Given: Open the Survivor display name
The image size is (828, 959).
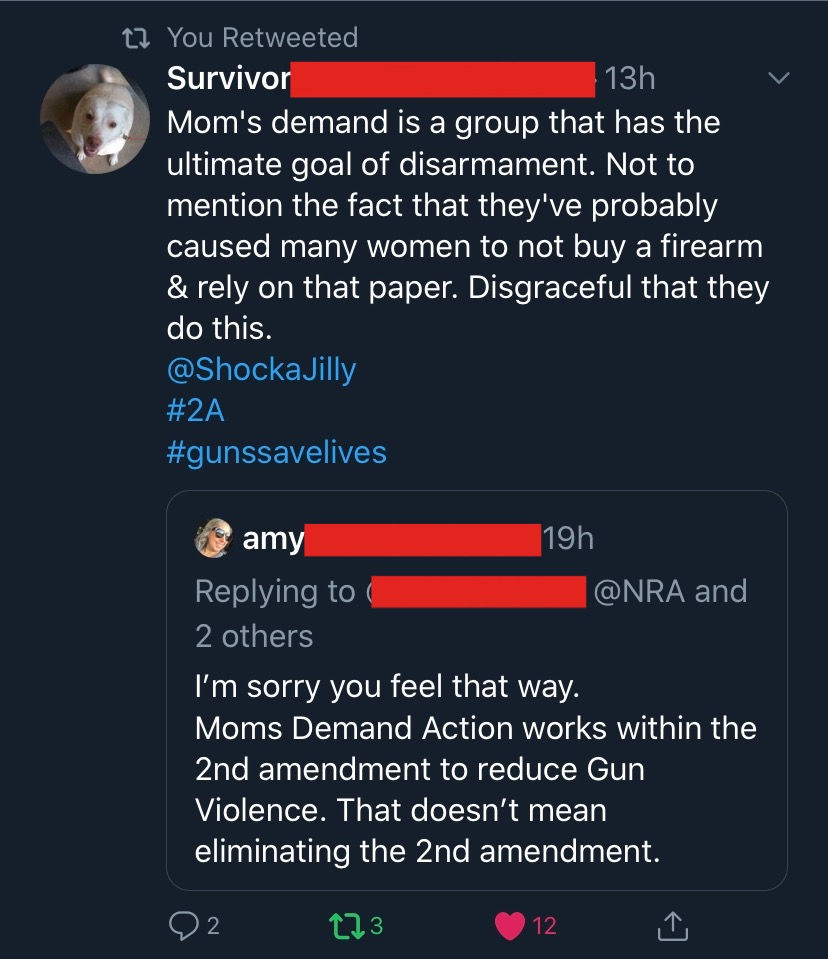Looking at the screenshot, I should [228, 78].
